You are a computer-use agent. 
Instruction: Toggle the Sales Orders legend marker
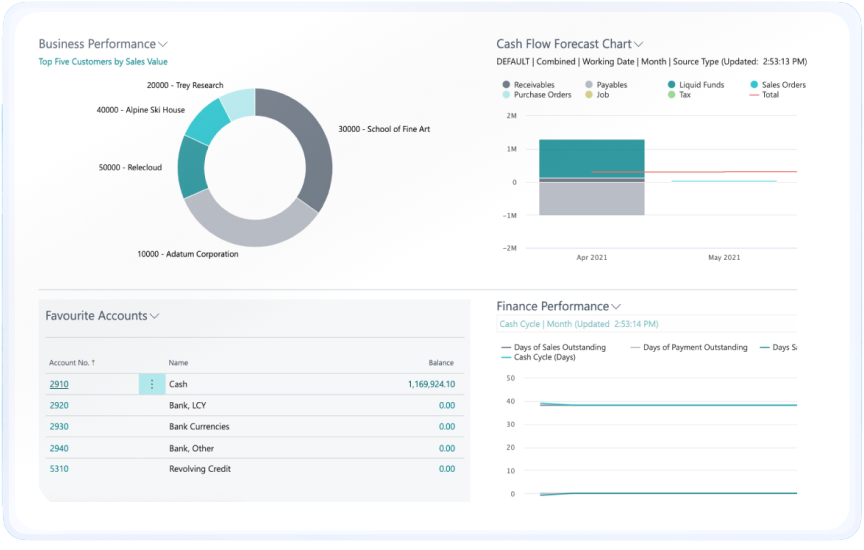(754, 85)
